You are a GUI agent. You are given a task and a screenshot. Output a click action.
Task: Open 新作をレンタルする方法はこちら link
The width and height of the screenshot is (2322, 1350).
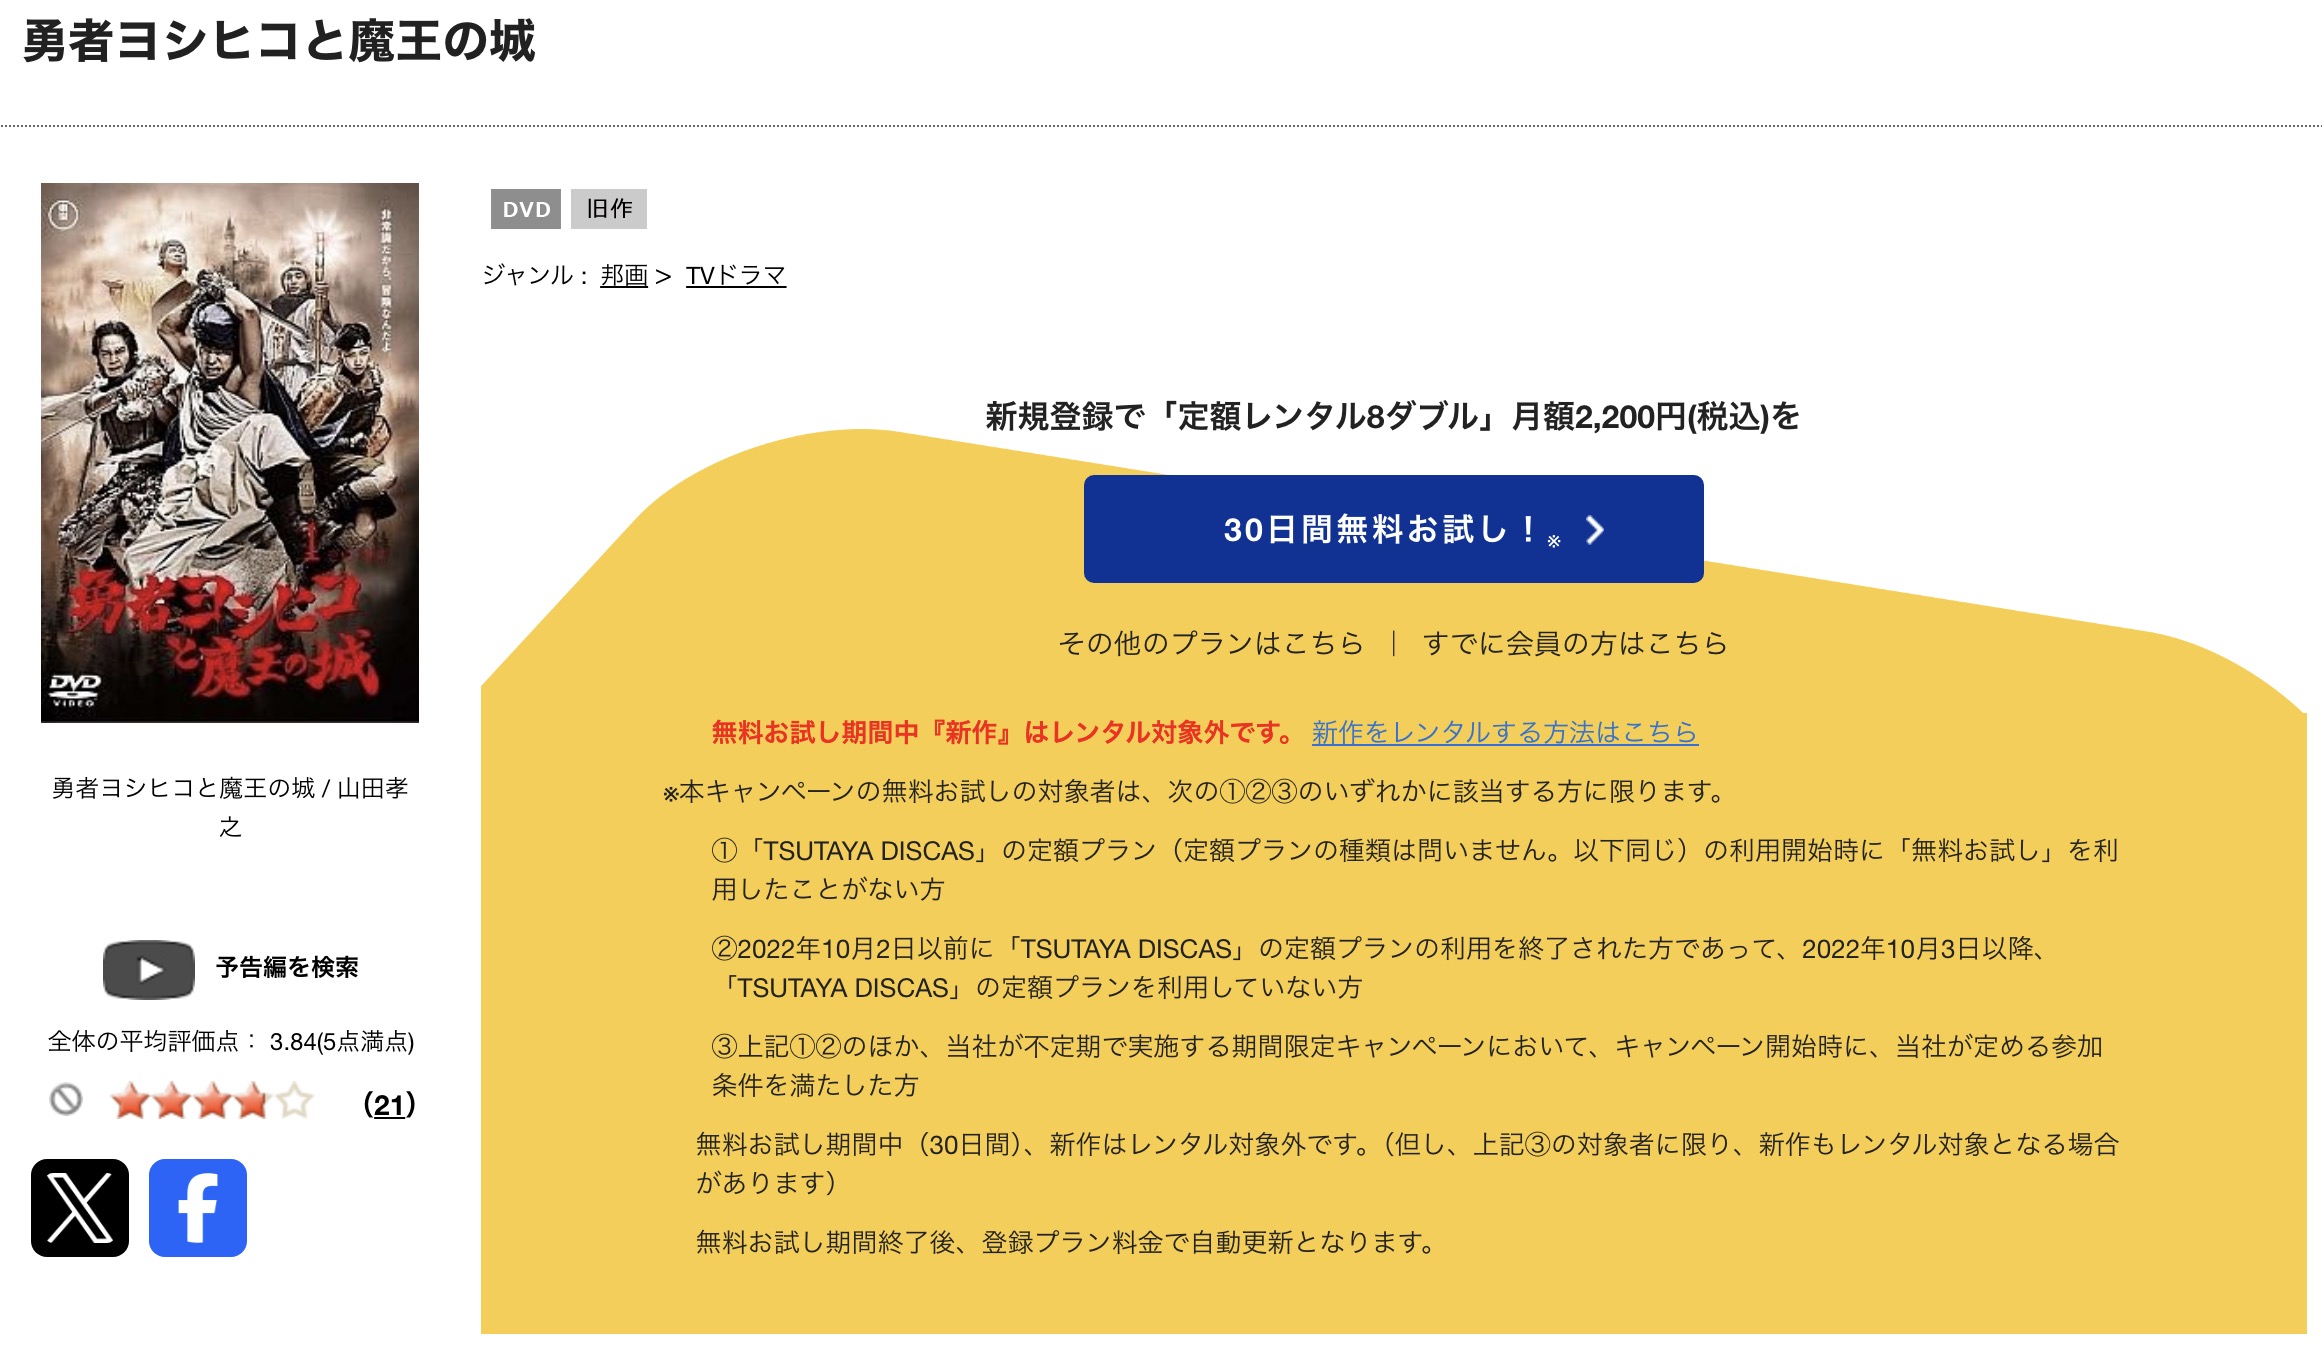pyautogui.click(x=1505, y=732)
